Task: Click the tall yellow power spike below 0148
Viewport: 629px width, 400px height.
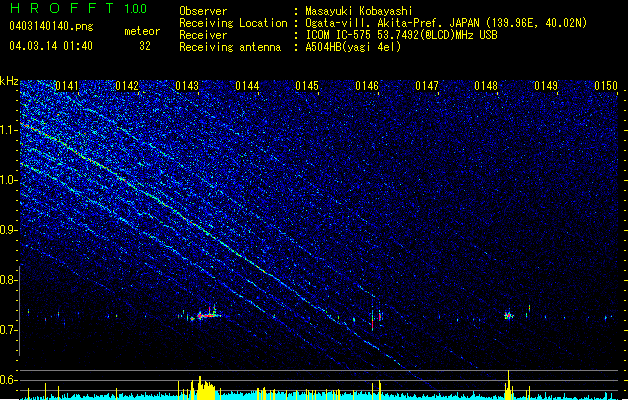Action: coord(508,384)
